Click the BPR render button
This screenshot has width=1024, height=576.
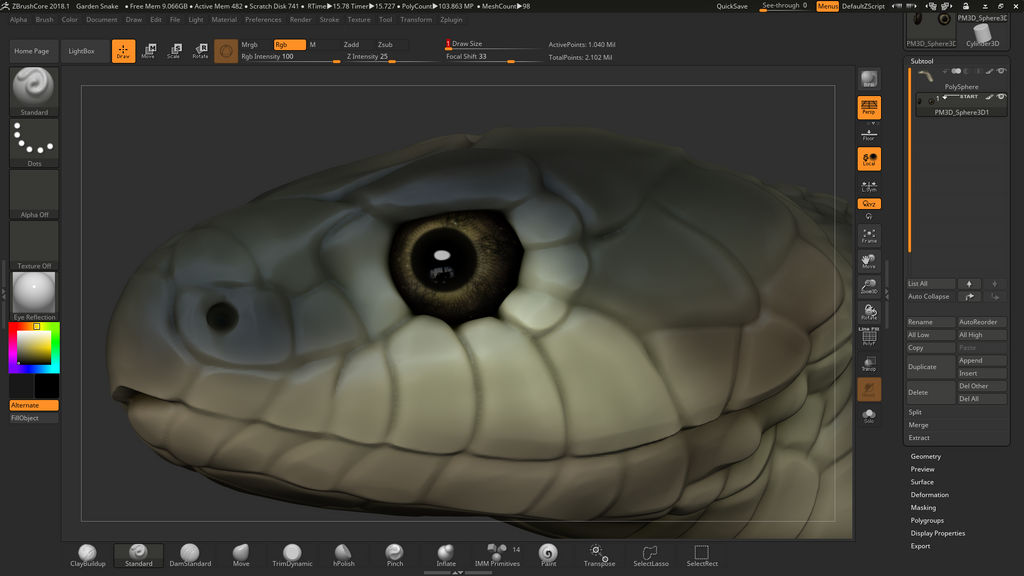click(869, 80)
